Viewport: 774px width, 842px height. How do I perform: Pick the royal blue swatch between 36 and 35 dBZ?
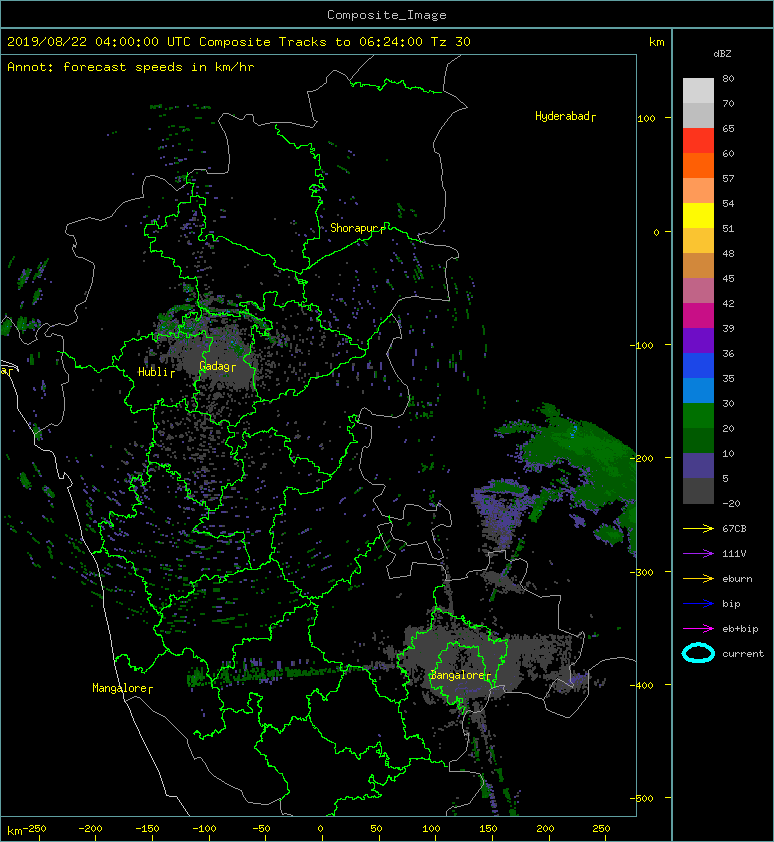tap(698, 365)
